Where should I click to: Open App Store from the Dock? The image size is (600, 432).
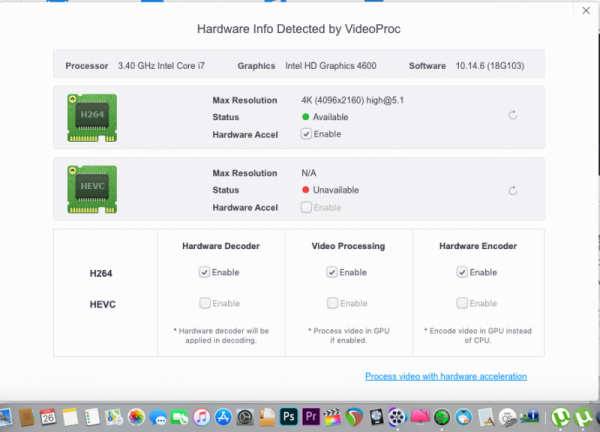(223, 417)
